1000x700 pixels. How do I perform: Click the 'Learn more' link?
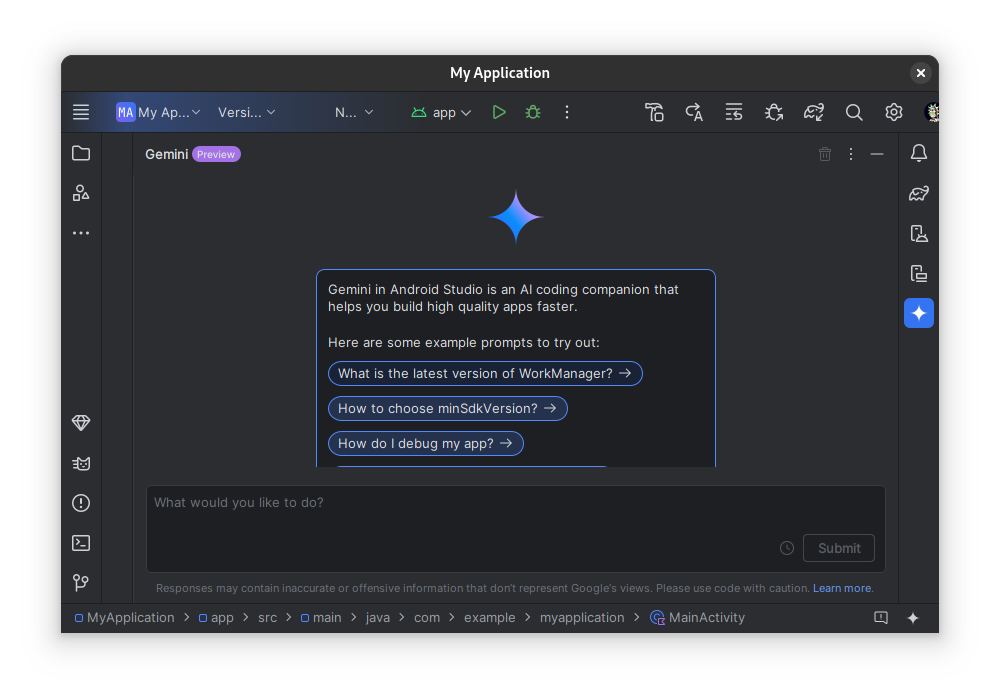click(842, 588)
